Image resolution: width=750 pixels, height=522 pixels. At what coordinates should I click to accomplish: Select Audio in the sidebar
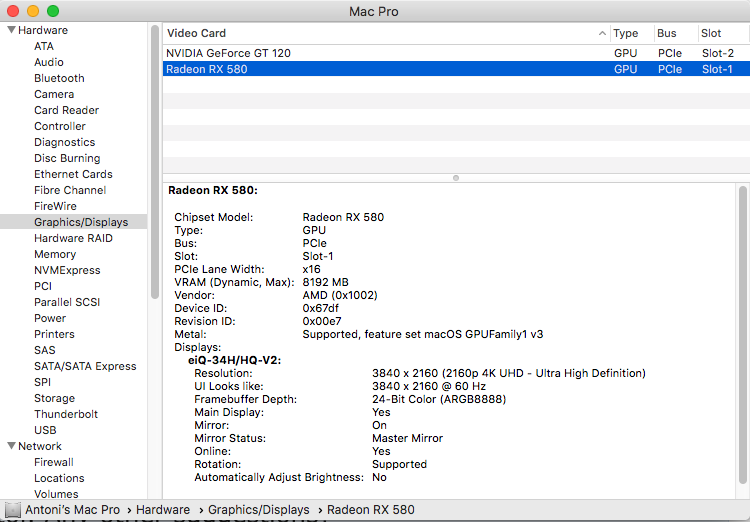[49, 62]
